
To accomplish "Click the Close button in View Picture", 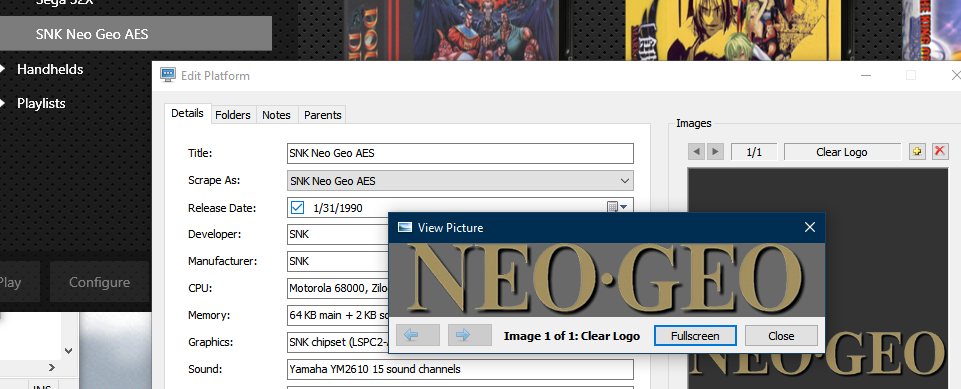I will 781,336.
